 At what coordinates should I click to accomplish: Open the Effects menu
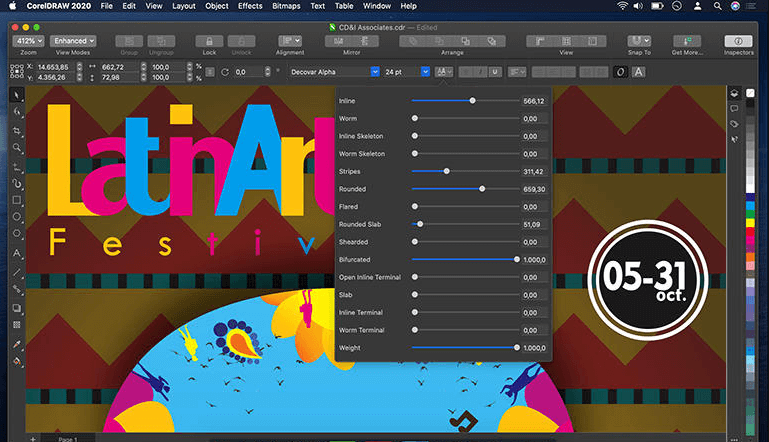[x=250, y=6]
